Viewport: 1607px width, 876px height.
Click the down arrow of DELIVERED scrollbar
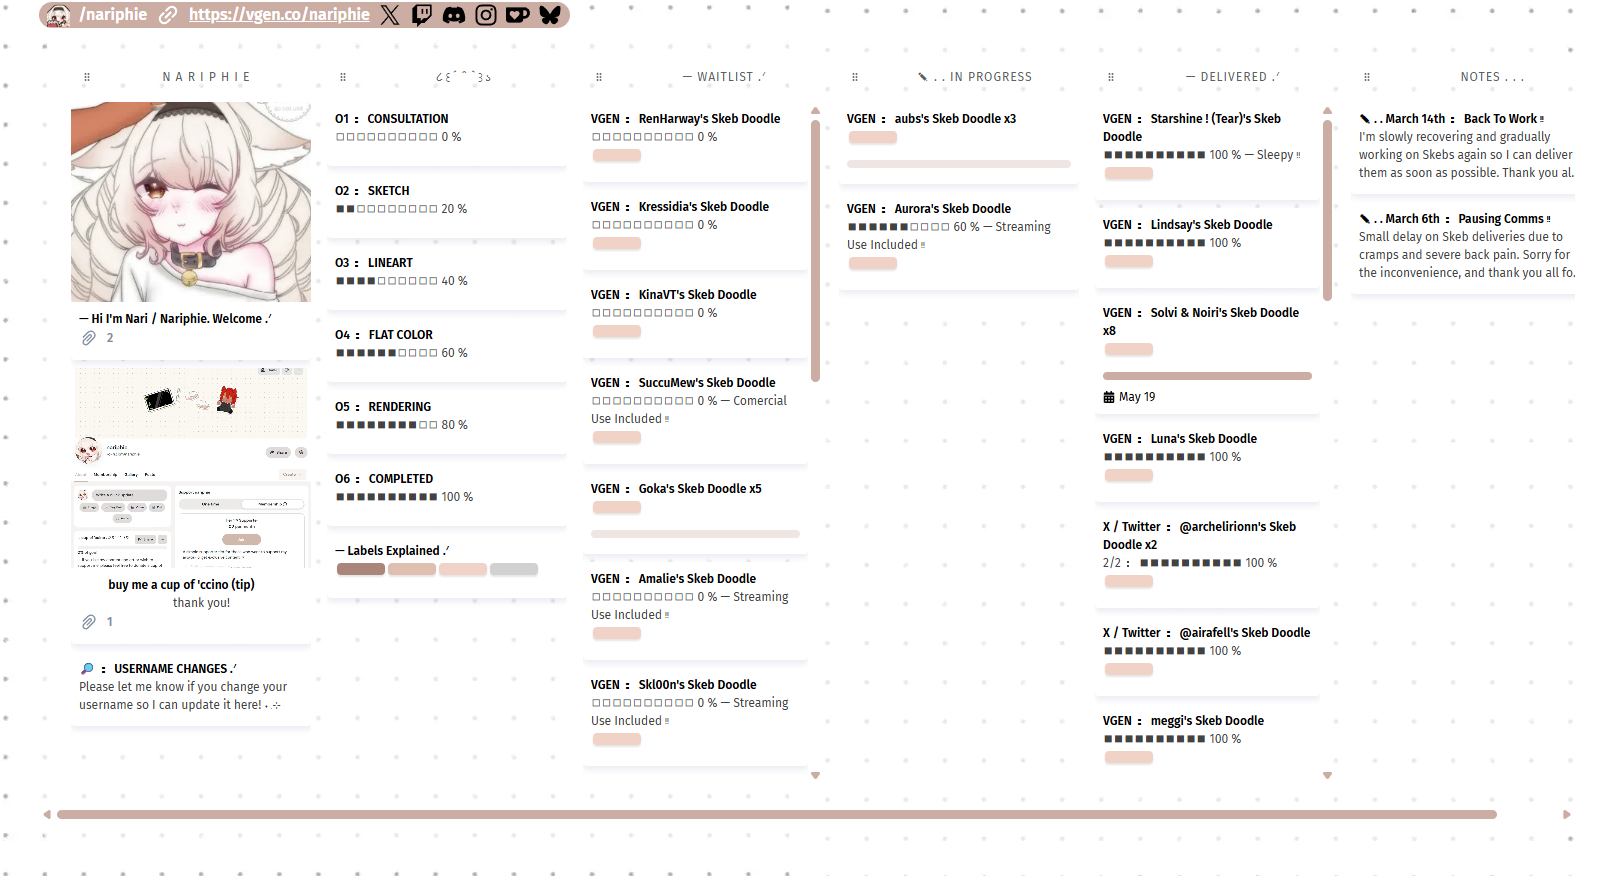click(x=1327, y=775)
